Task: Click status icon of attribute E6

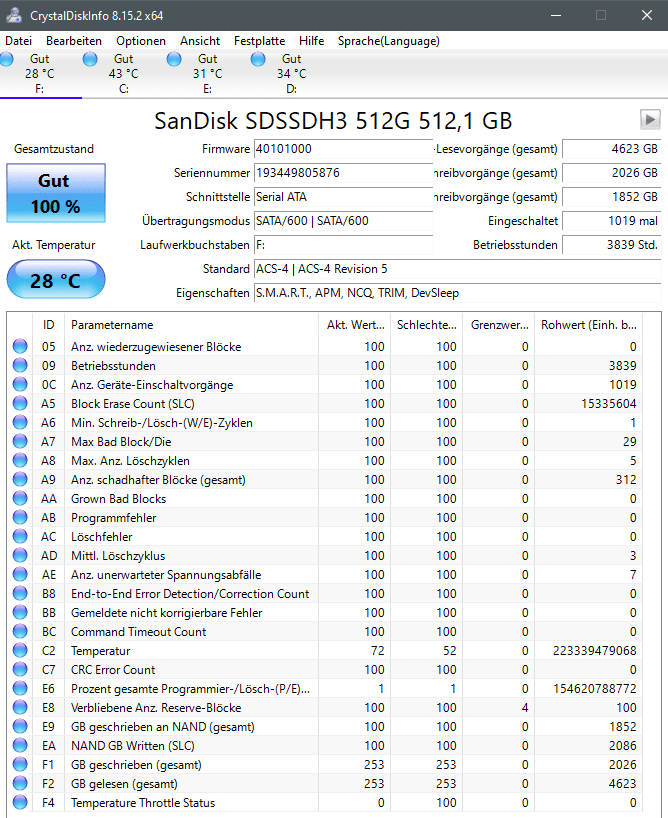Action: point(20,689)
